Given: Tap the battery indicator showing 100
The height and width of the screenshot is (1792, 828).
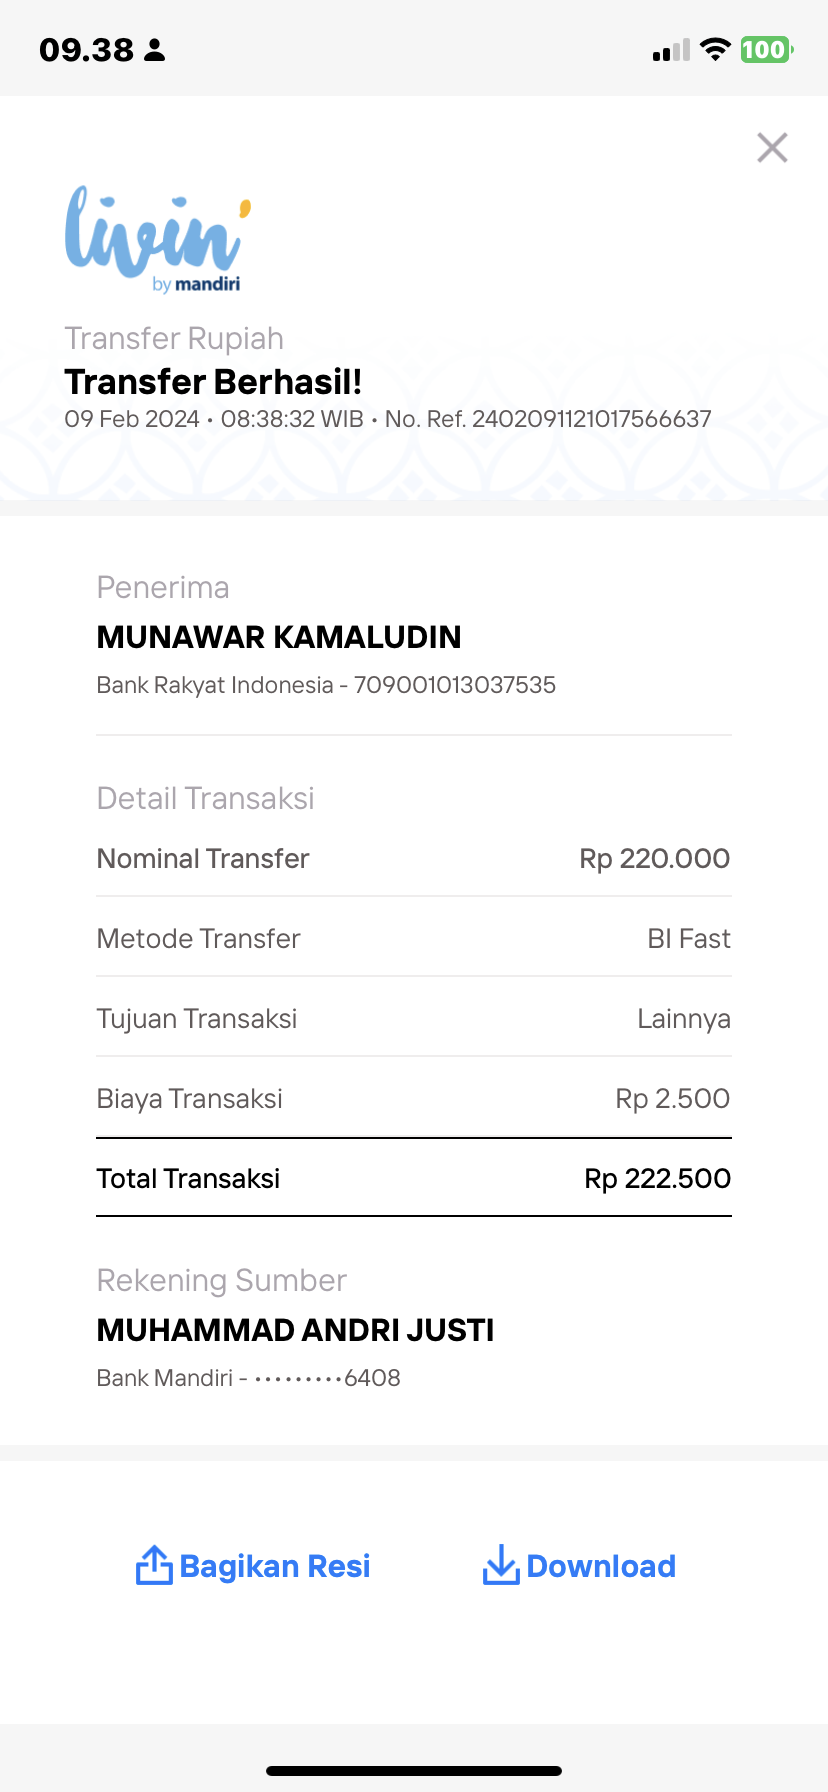Looking at the screenshot, I should [766, 49].
